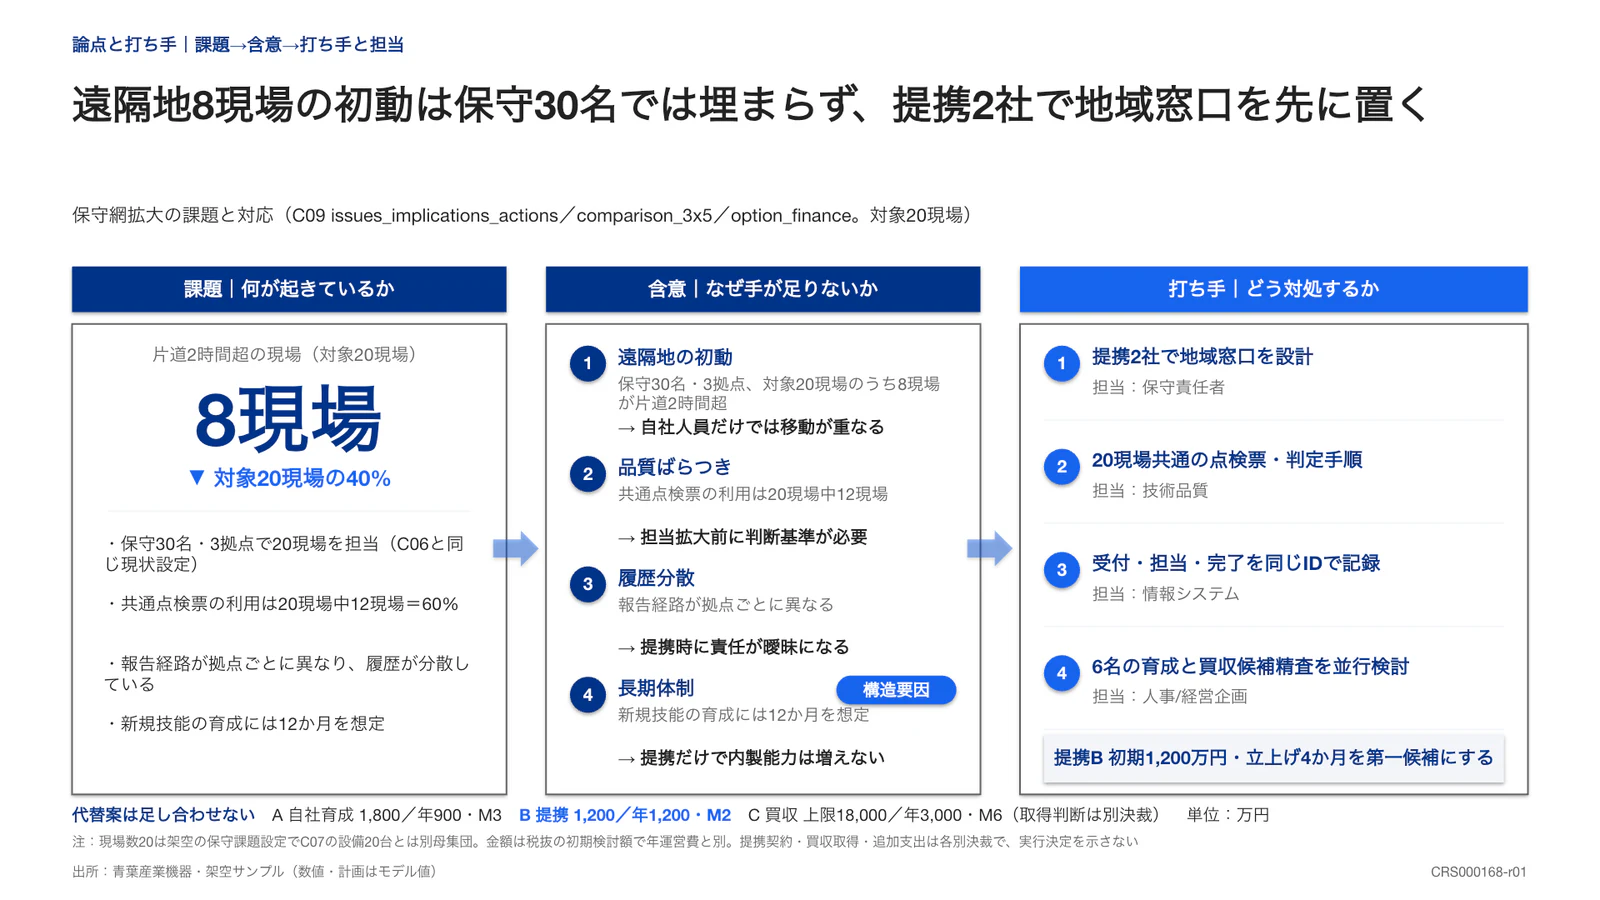The image size is (1600, 900).
Task: Click number 1 circle beside 遠隔地の初動
Action: pos(588,363)
